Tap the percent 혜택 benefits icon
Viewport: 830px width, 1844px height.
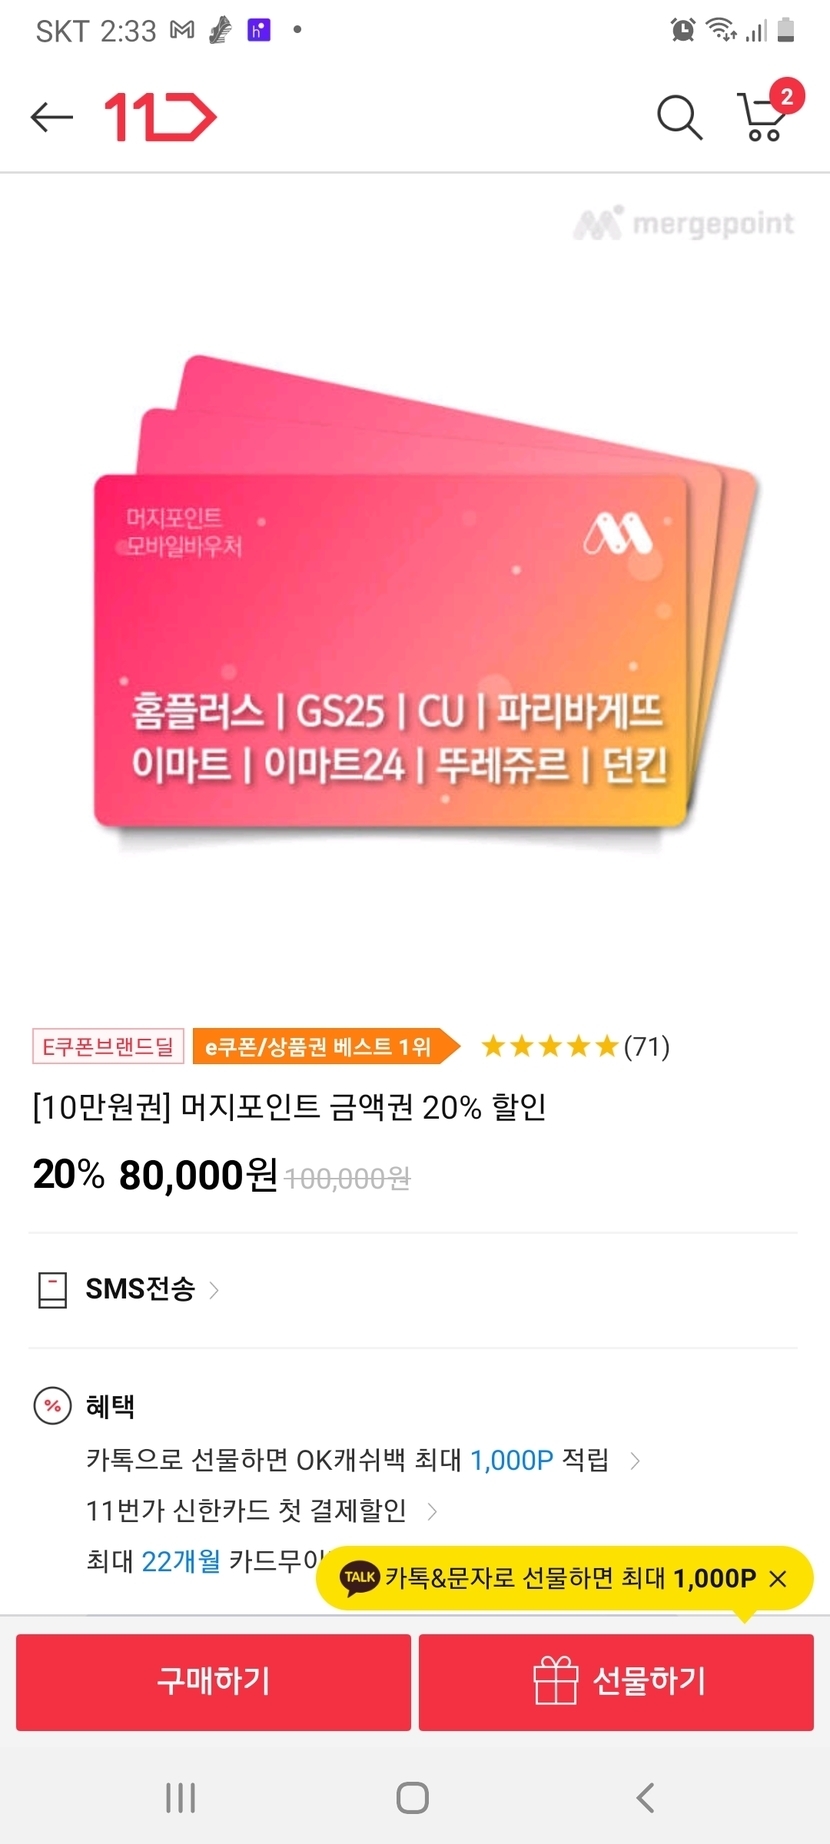[53, 1406]
